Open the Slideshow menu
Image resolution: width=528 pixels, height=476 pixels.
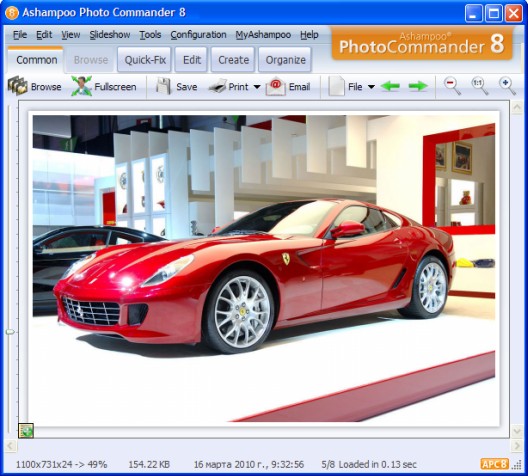pos(110,35)
